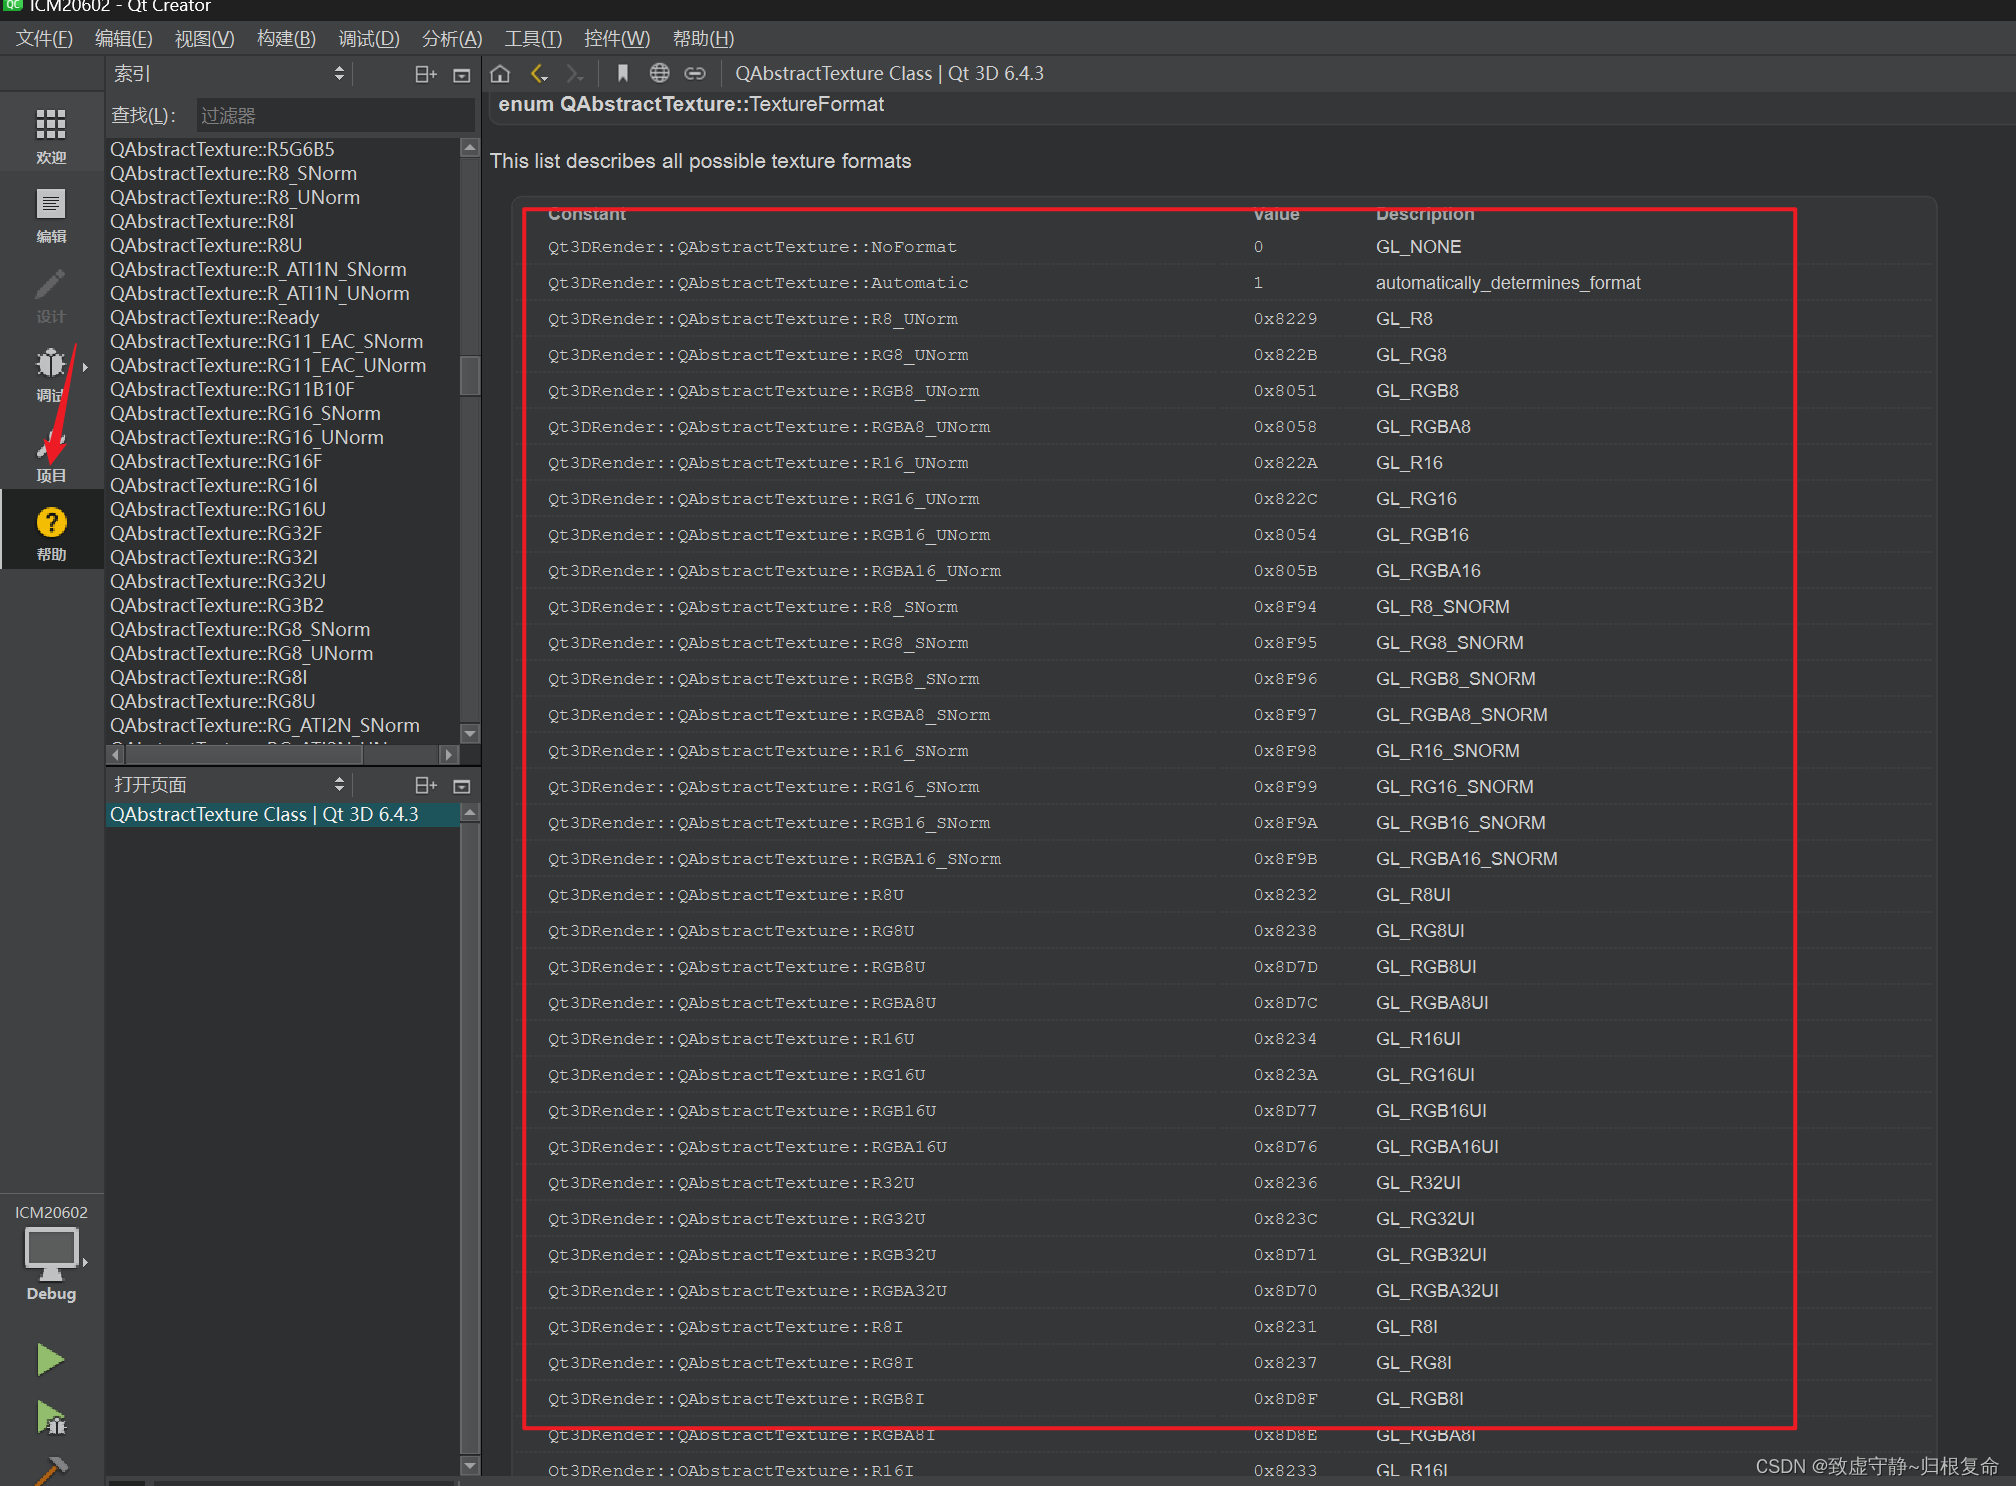Open the ICM20602 Debug kit selector
Image resolution: width=2016 pixels, height=1486 pixels.
pos(51,1252)
